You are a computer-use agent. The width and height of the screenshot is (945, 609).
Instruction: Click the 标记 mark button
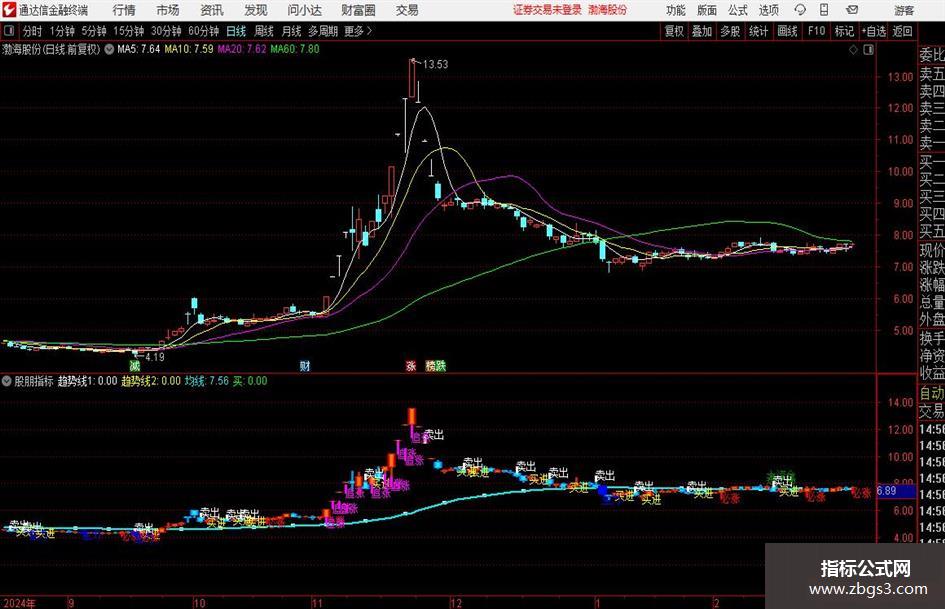coord(844,31)
